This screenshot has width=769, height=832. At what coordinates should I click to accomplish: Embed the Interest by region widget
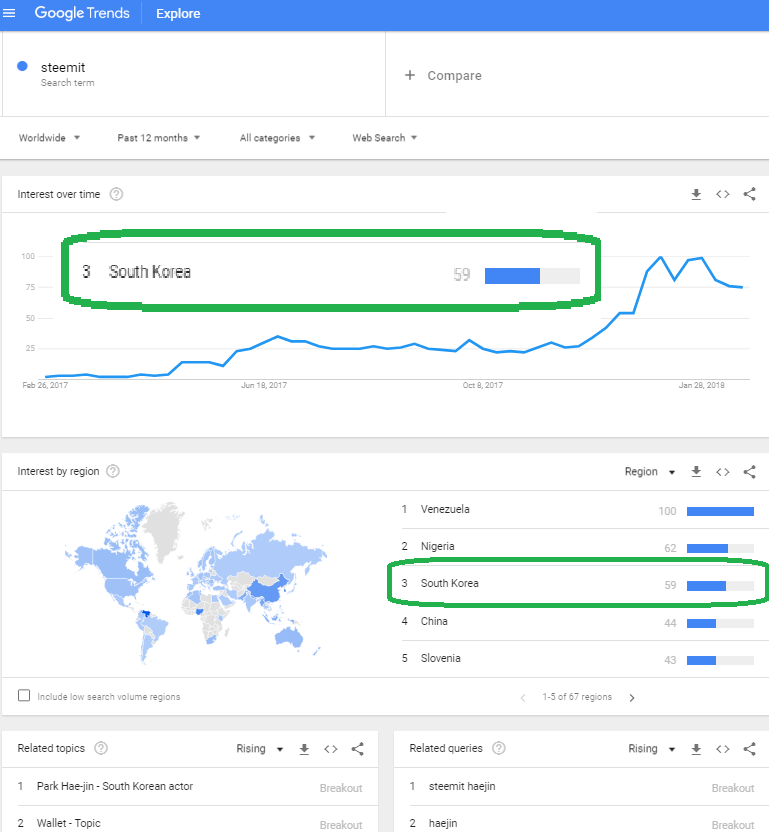tap(723, 472)
